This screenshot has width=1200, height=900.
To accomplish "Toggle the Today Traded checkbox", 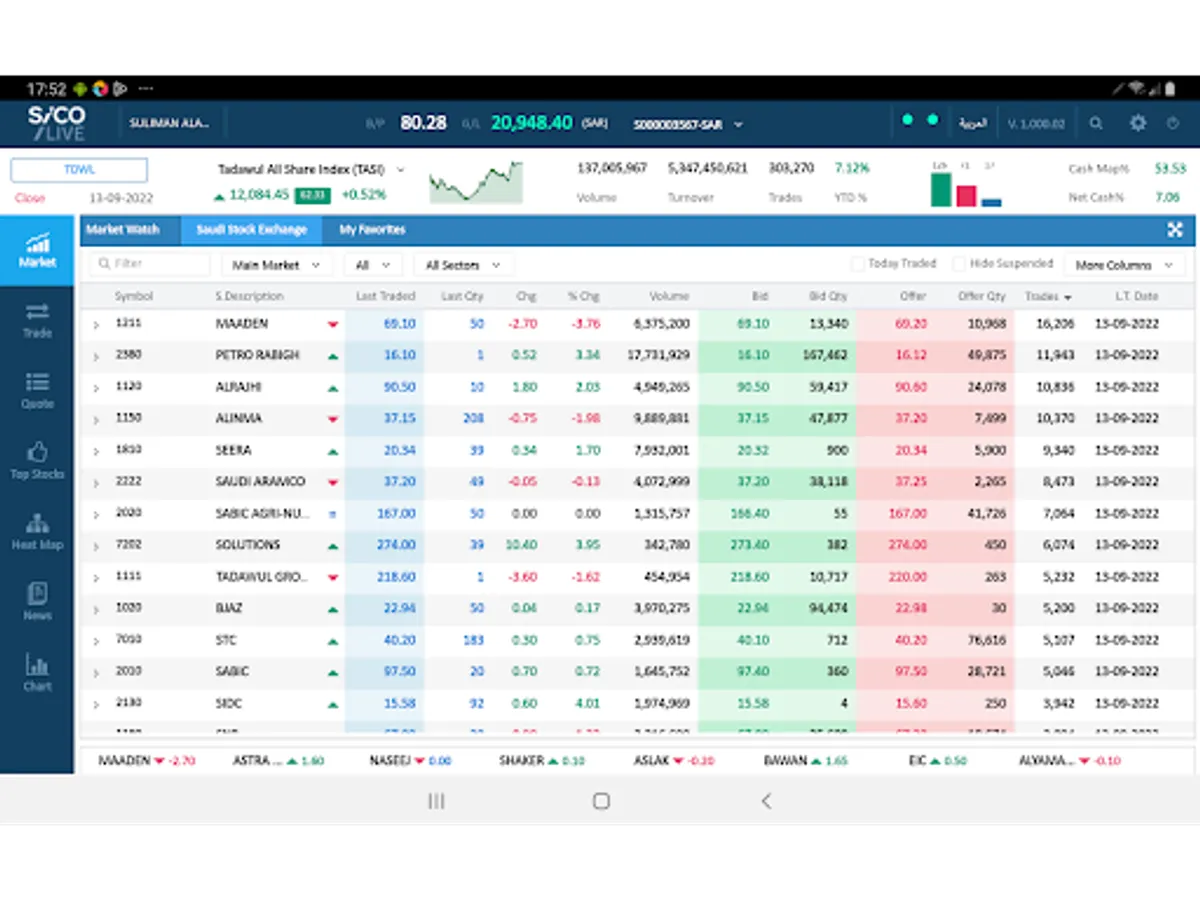I will point(857,264).
